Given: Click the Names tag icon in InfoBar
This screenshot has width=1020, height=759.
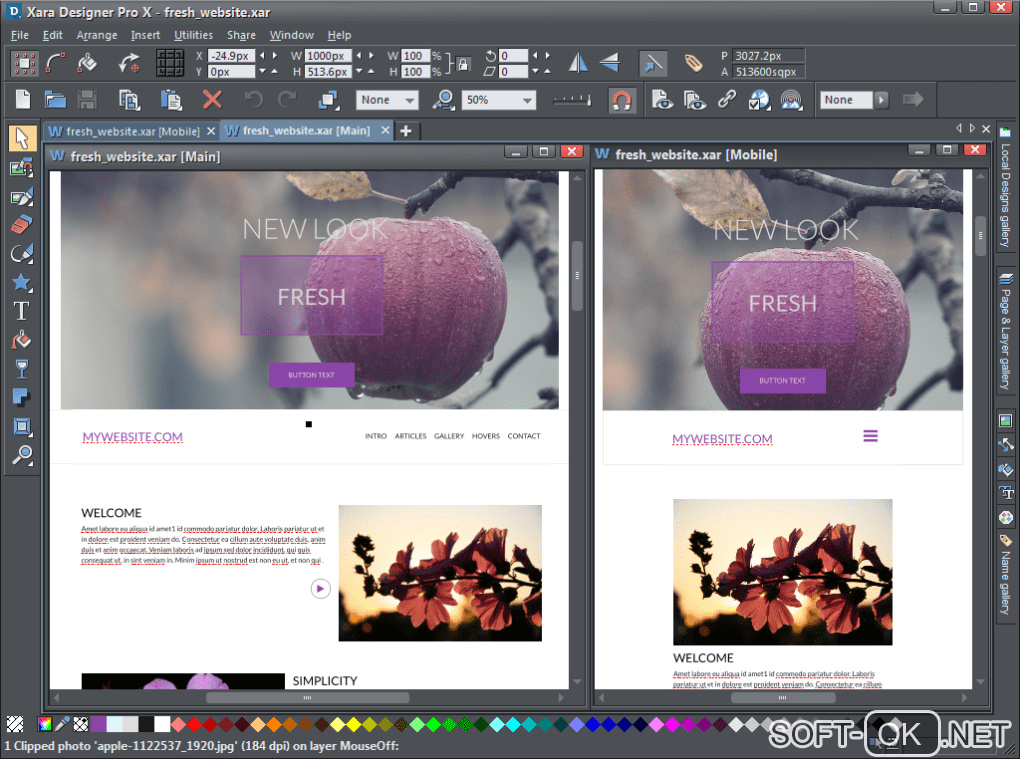Looking at the screenshot, I should [x=693, y=63].
